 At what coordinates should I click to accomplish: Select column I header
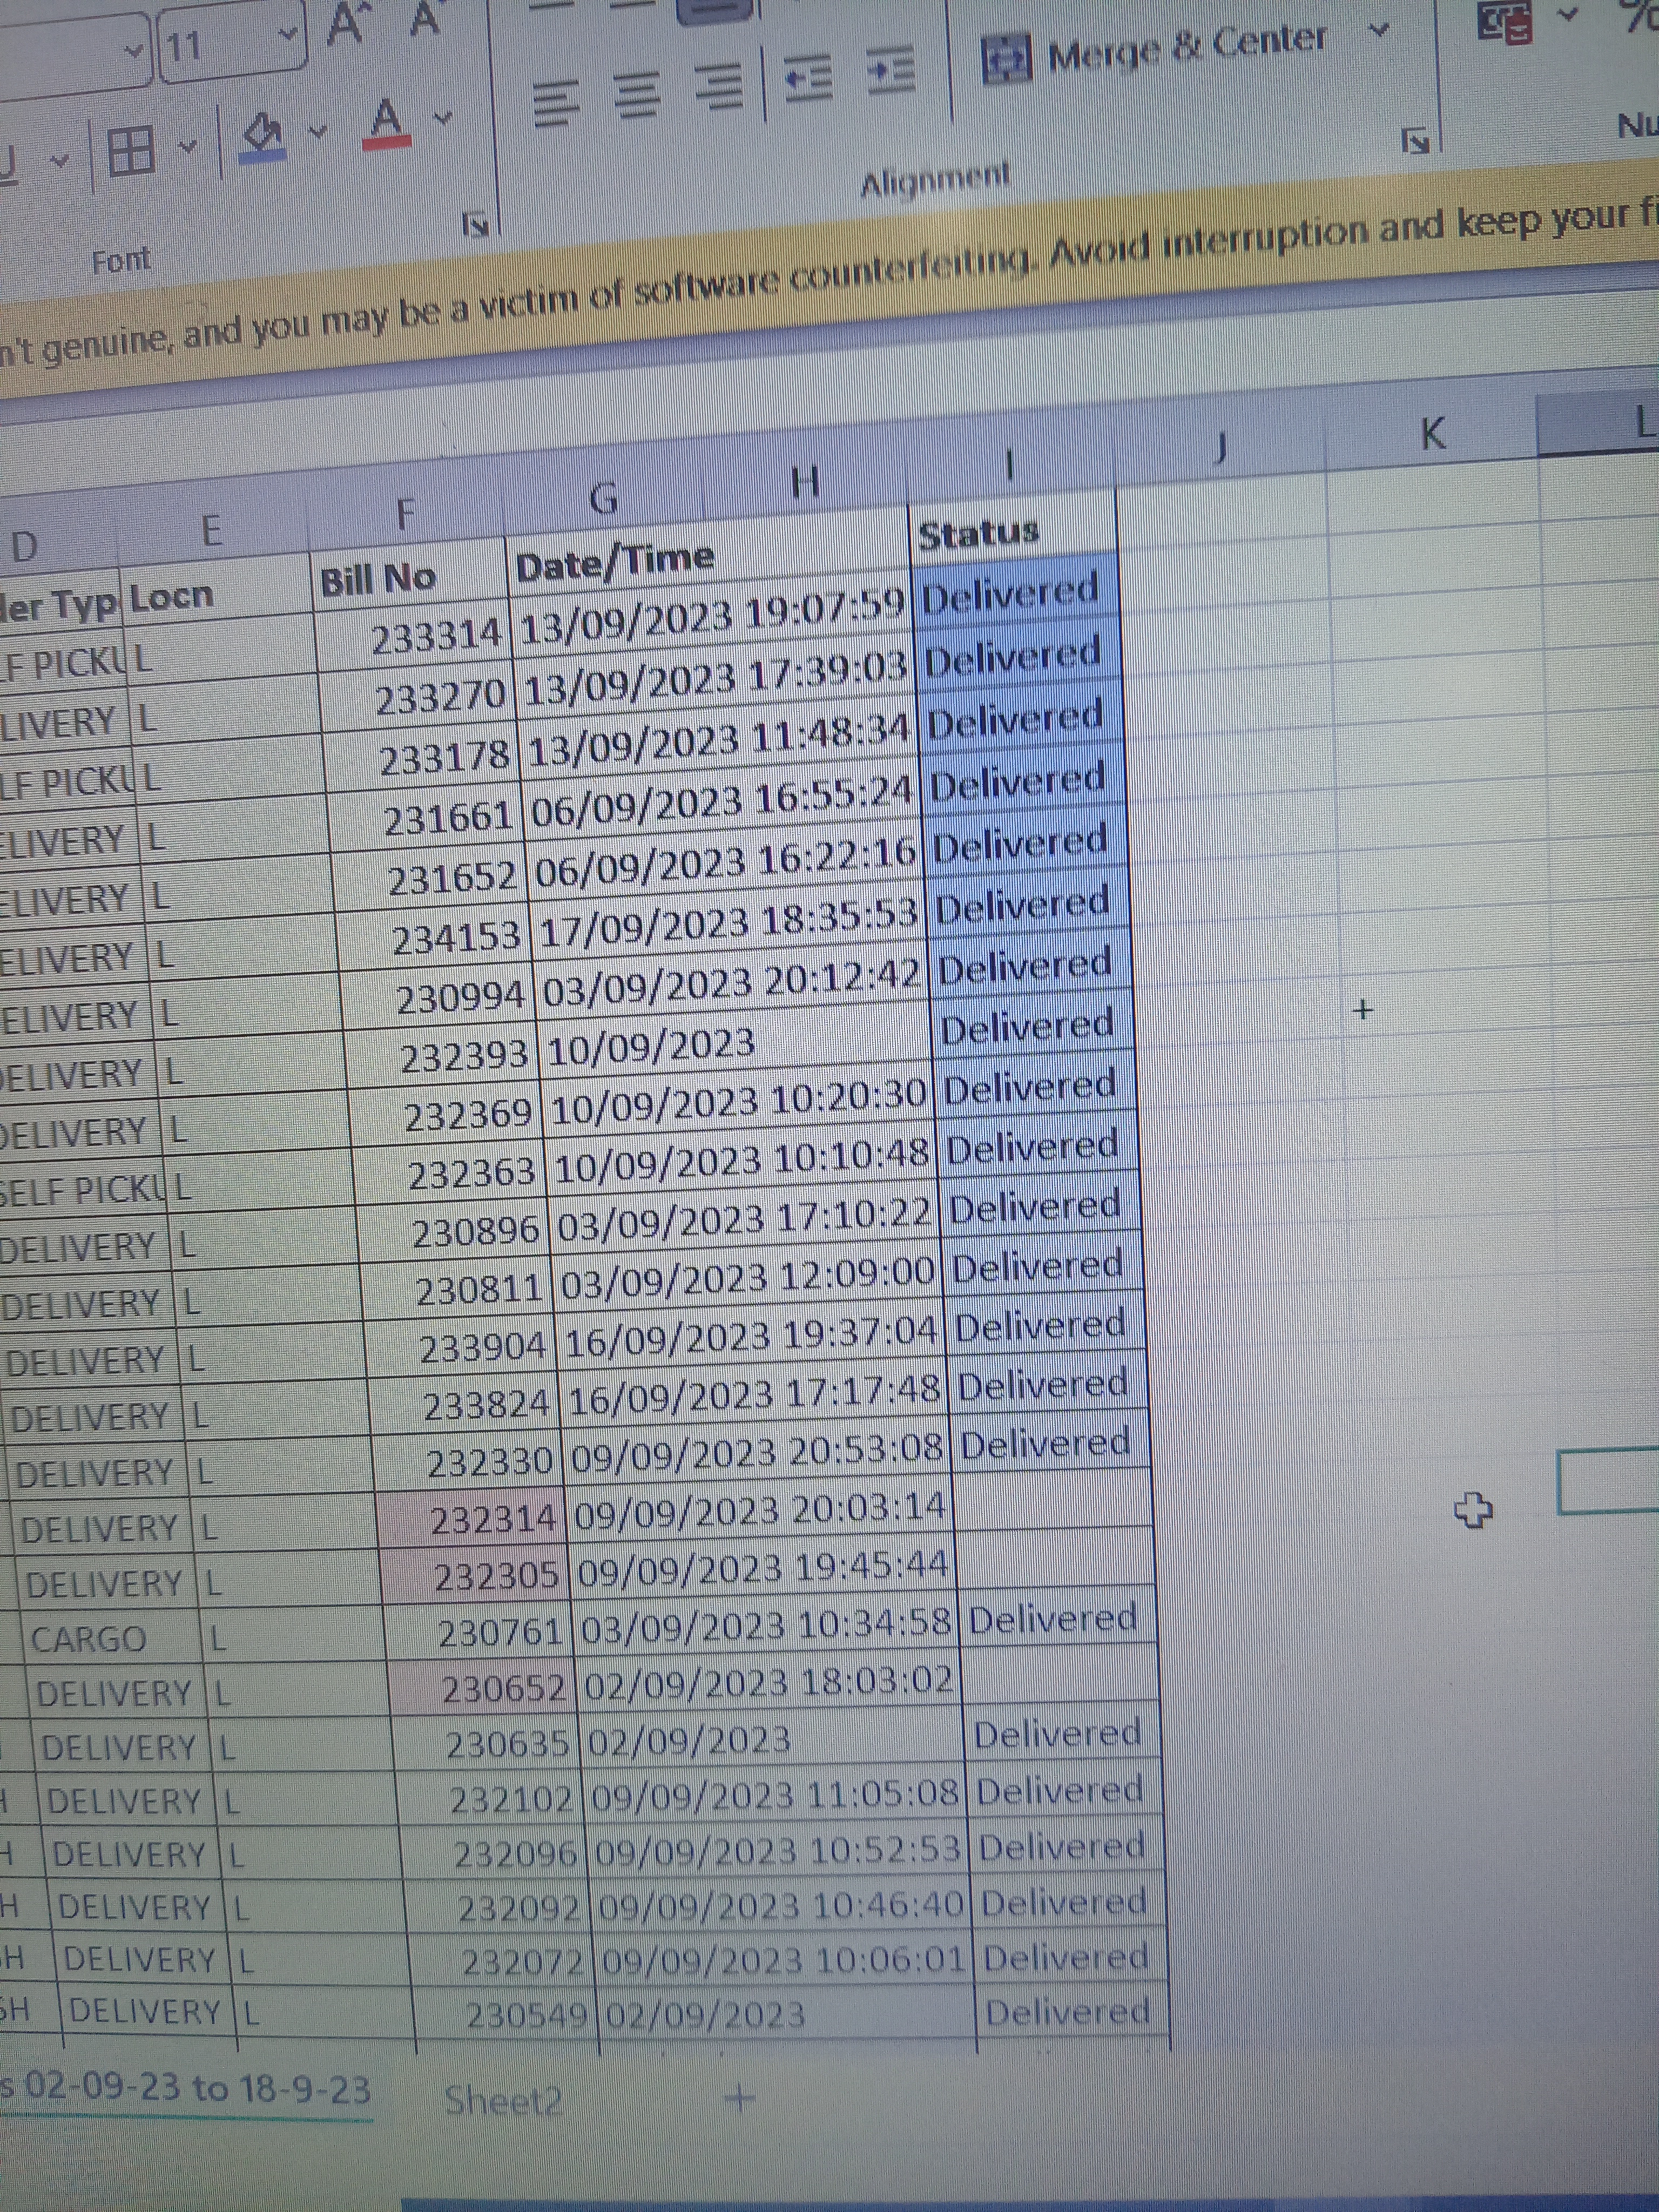(1010, 466)
